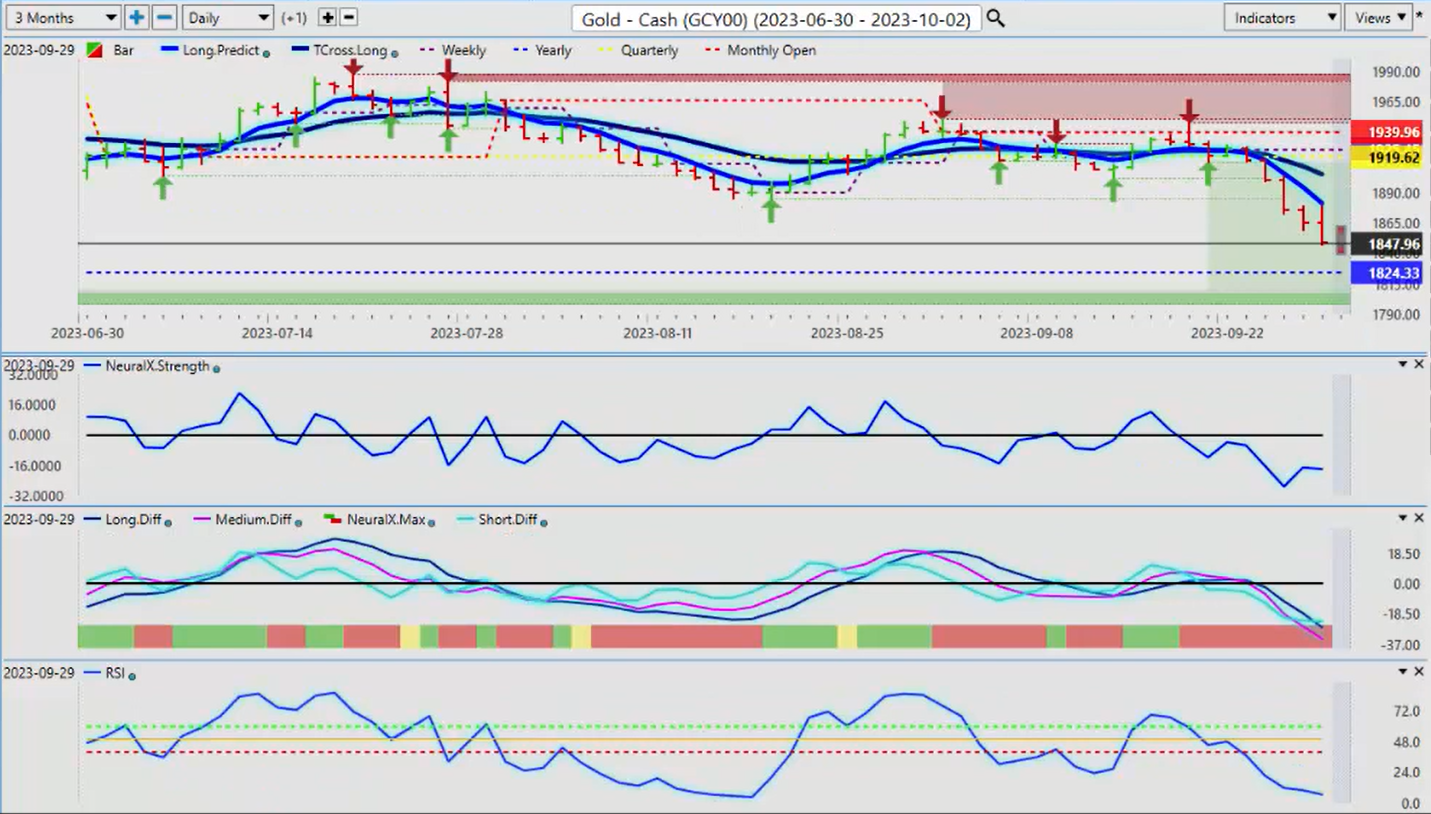Click the Monthly Open legend label
Screen dimensions: 1431x814
tap(771, 50)
